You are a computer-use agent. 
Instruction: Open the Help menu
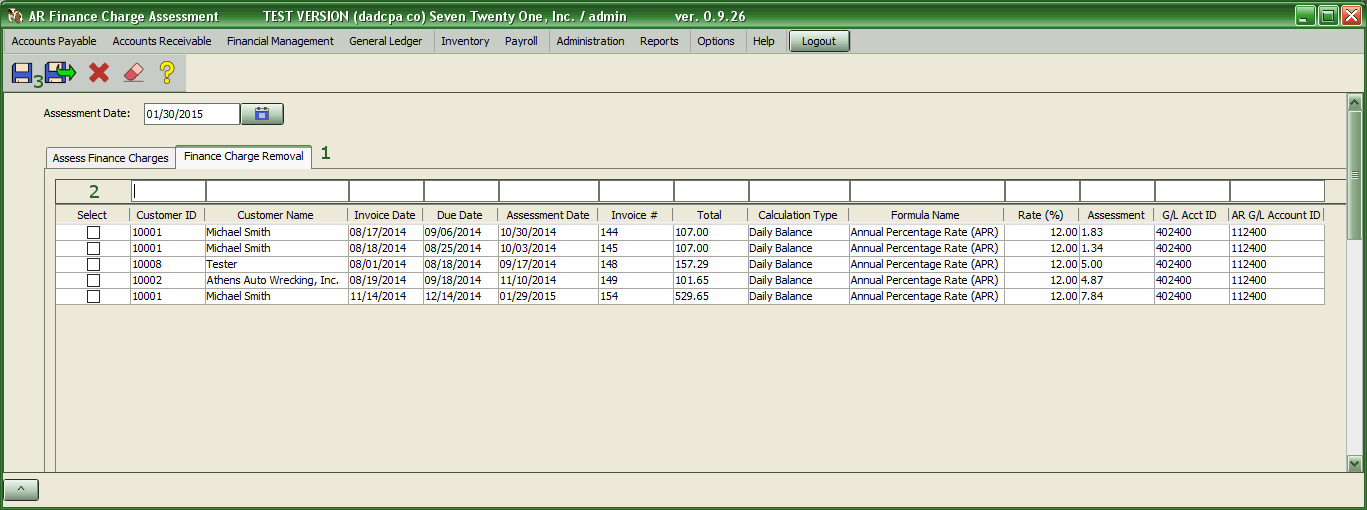coord(764,41)
